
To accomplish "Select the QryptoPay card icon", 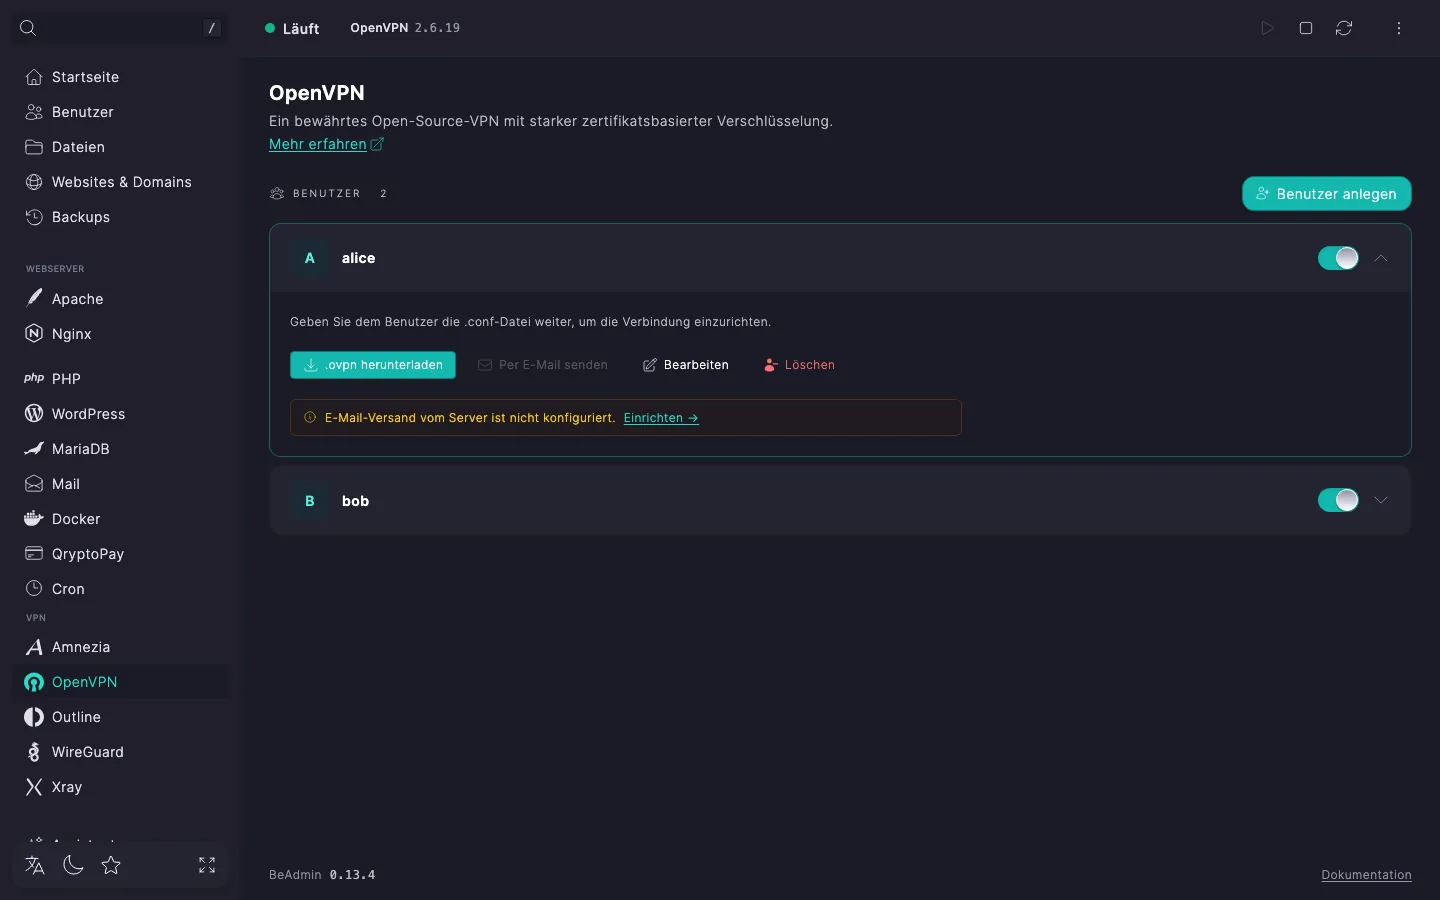I will pyautogui.click(x=34, y=554).
